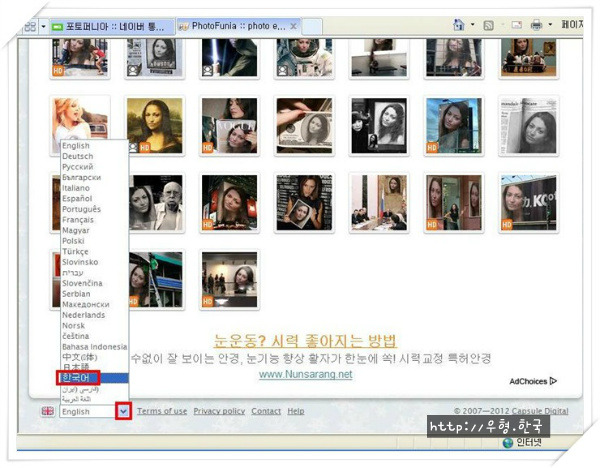Viewport: 600px width, 468px height.
Task: Click the language dropdown arrow button
Action: (123, 411)
